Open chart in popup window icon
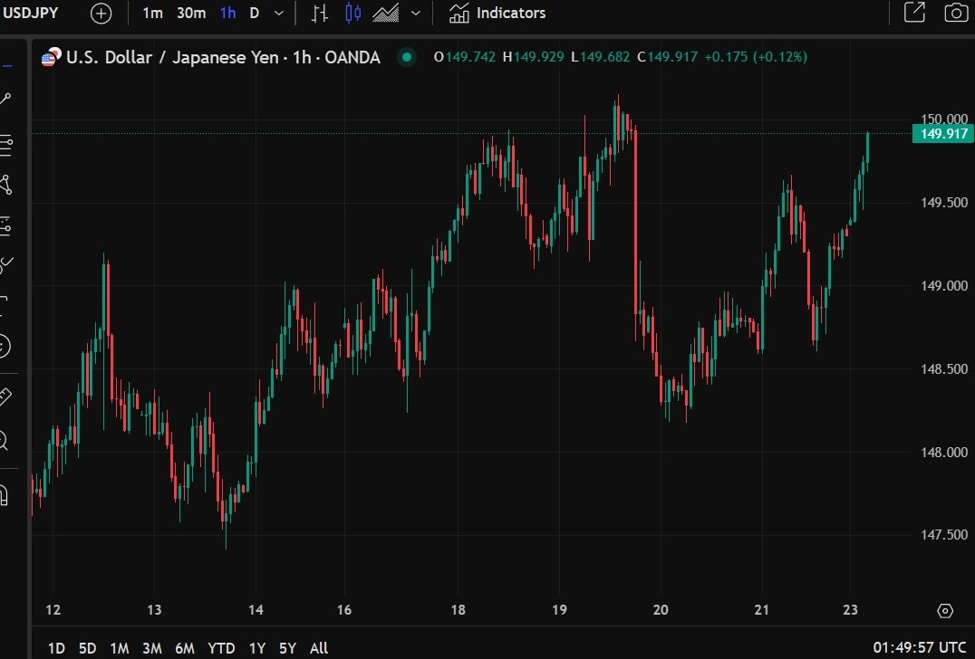The image size is (975, 659). click(914, 13)
